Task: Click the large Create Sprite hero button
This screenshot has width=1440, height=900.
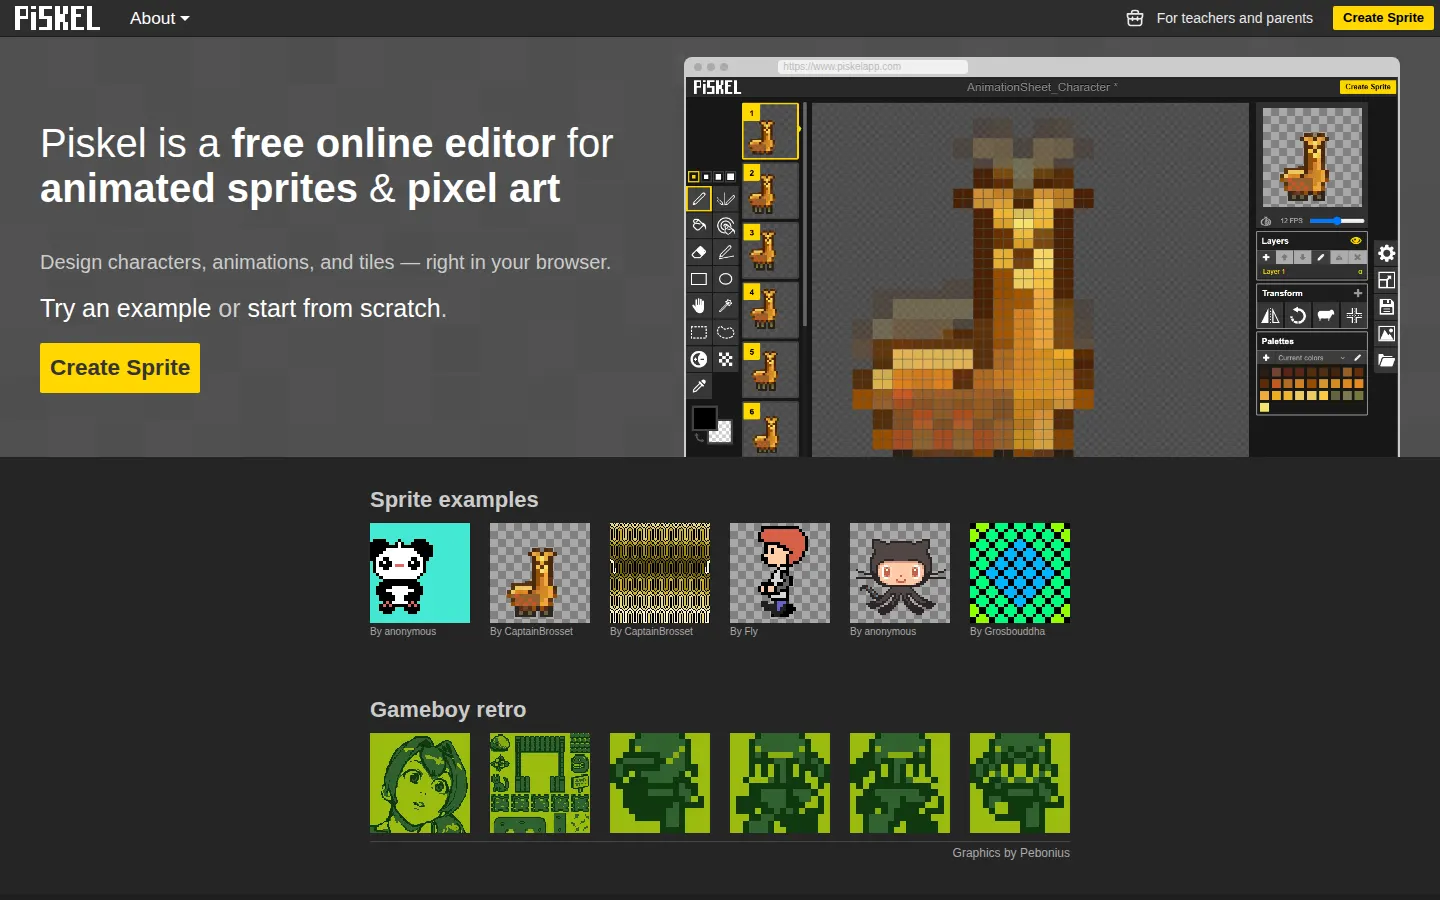Action: coord(120,368)
